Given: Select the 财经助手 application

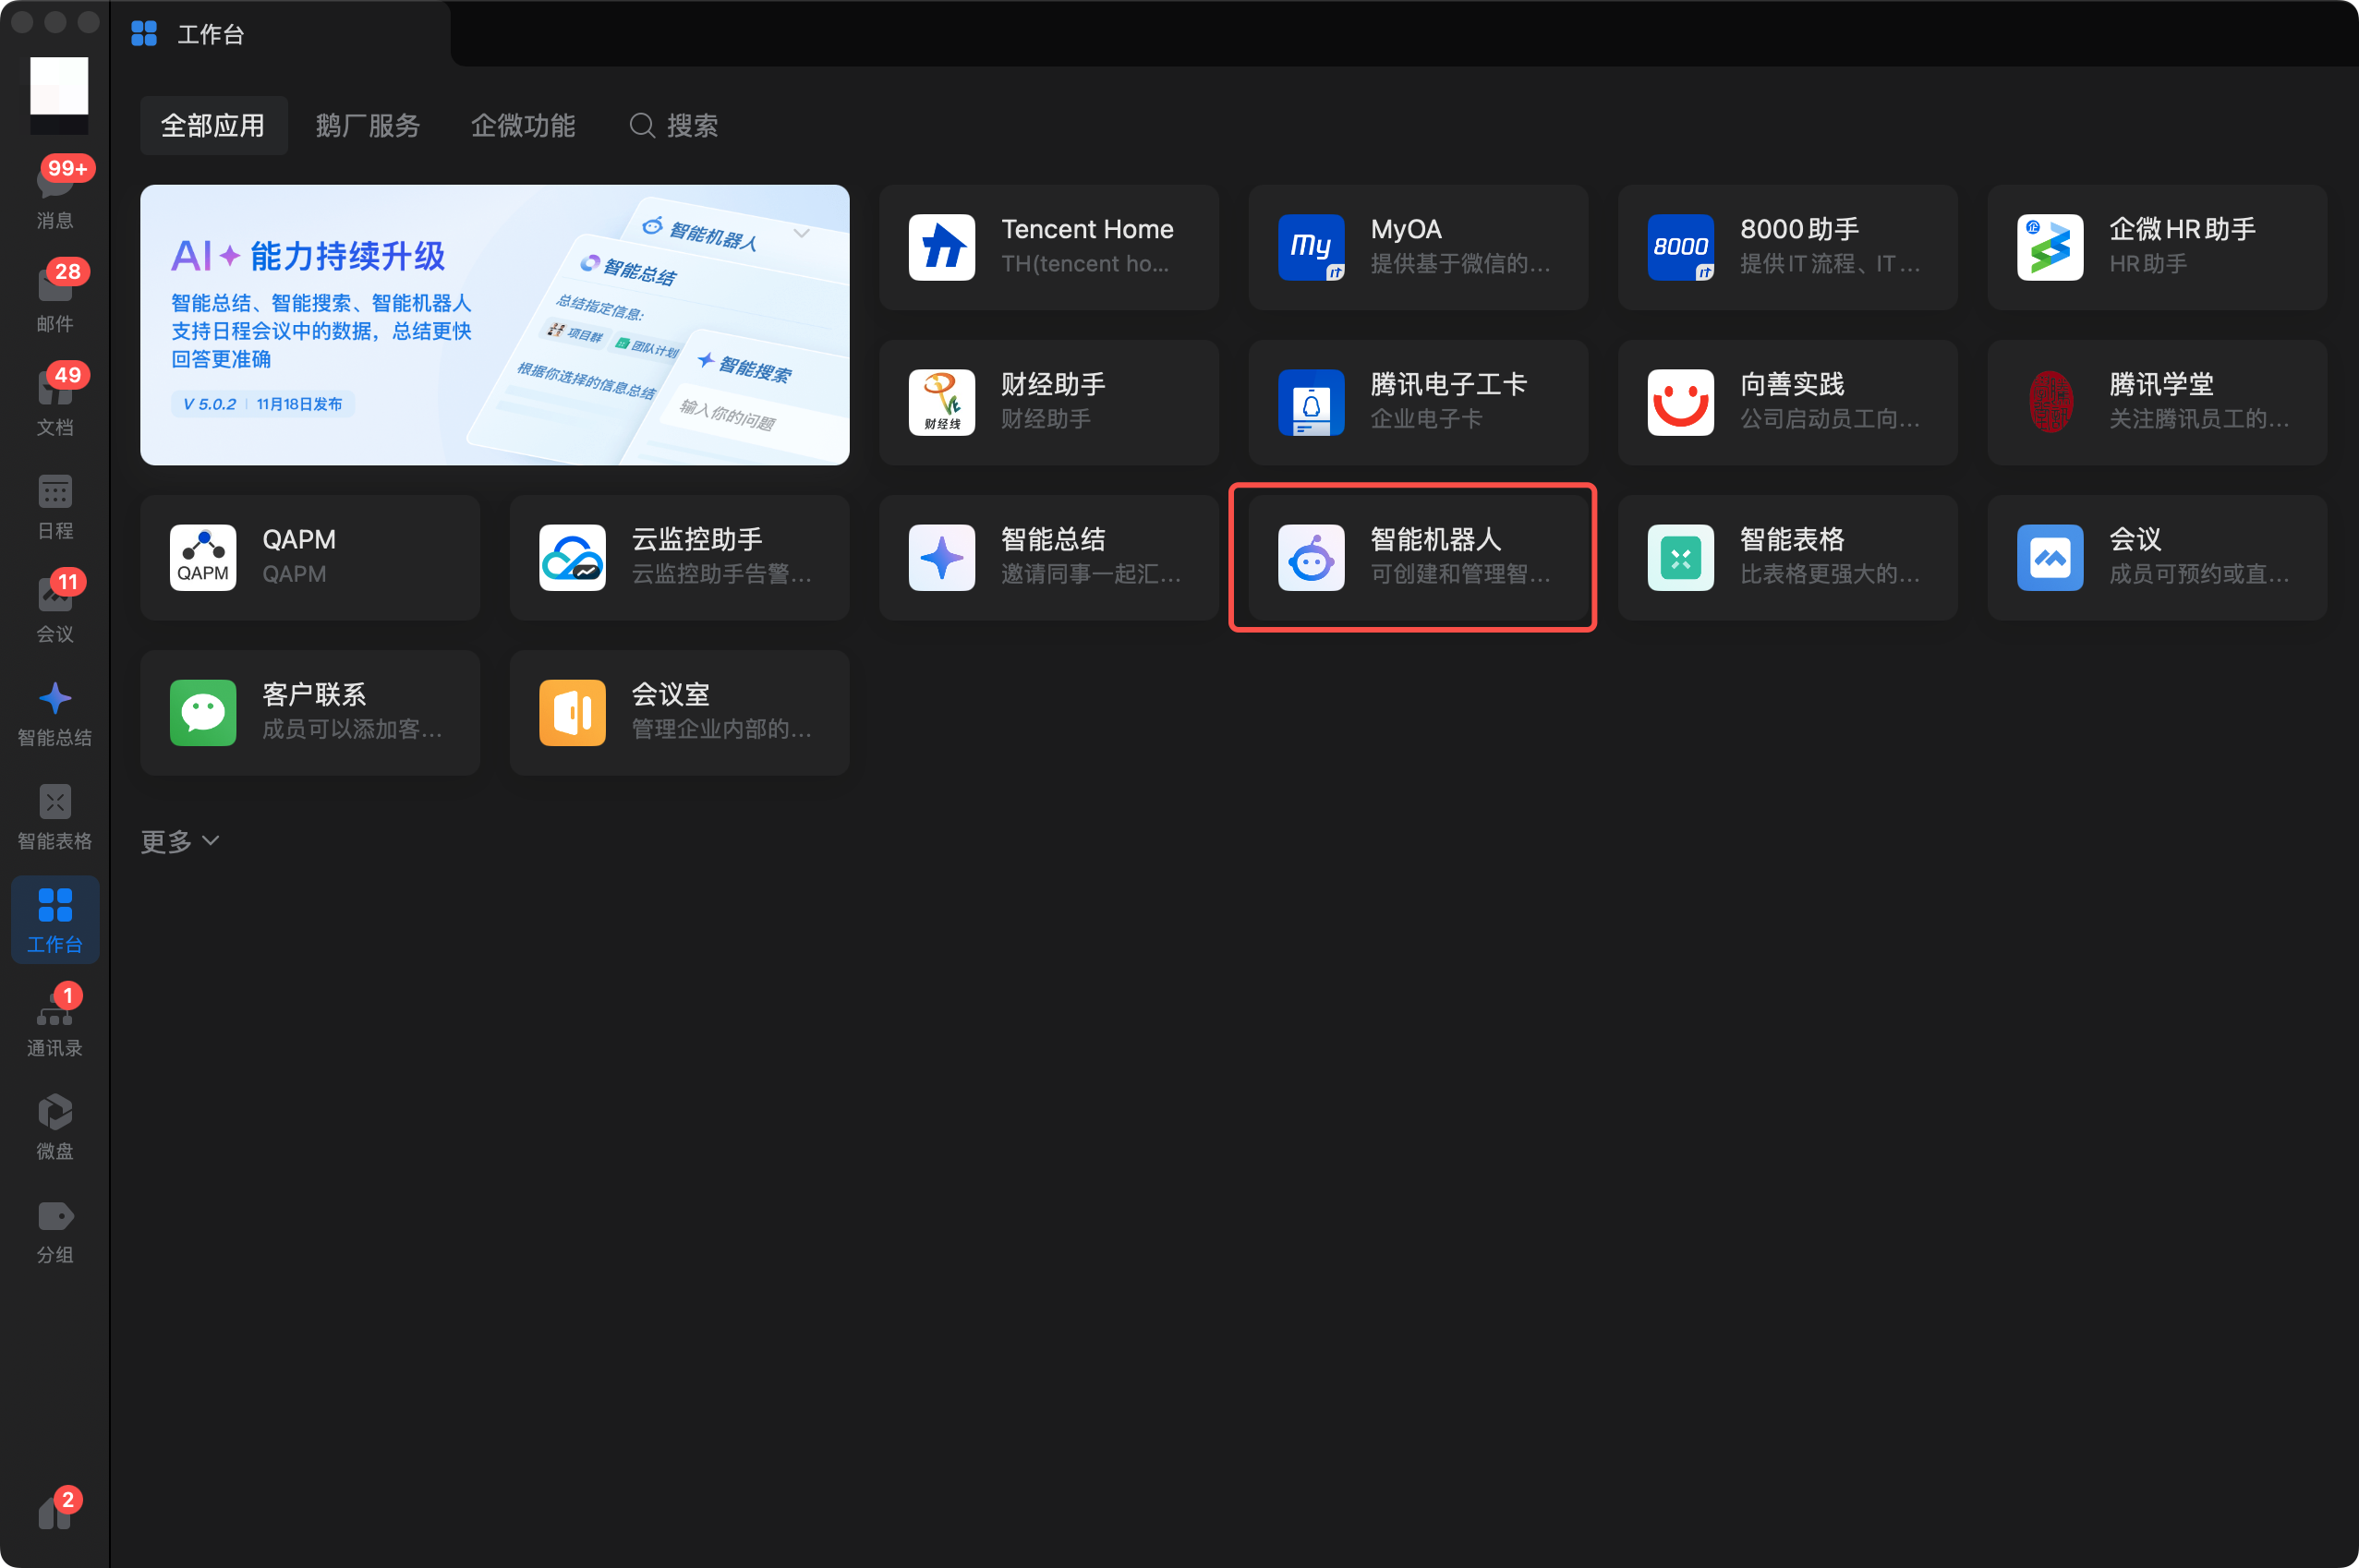Looking at the screenshot, I should click(1047, 402).
